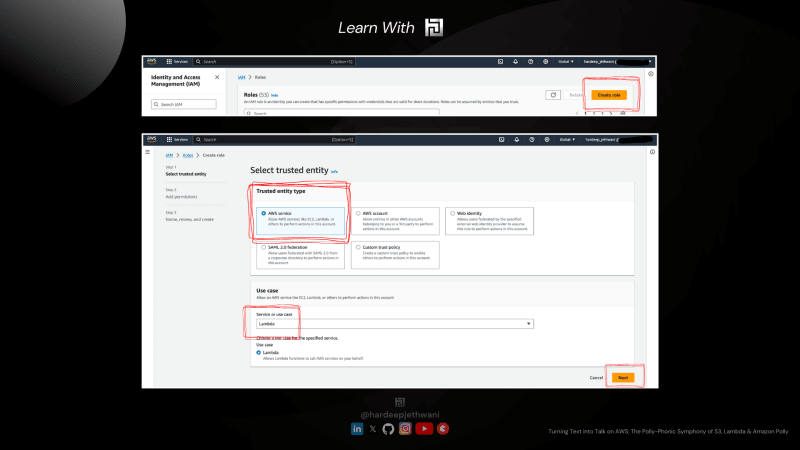Open the Service or use case dropdown
Image resolution: width=800 pixels, height=450 pixels.
tap(394, 323)
